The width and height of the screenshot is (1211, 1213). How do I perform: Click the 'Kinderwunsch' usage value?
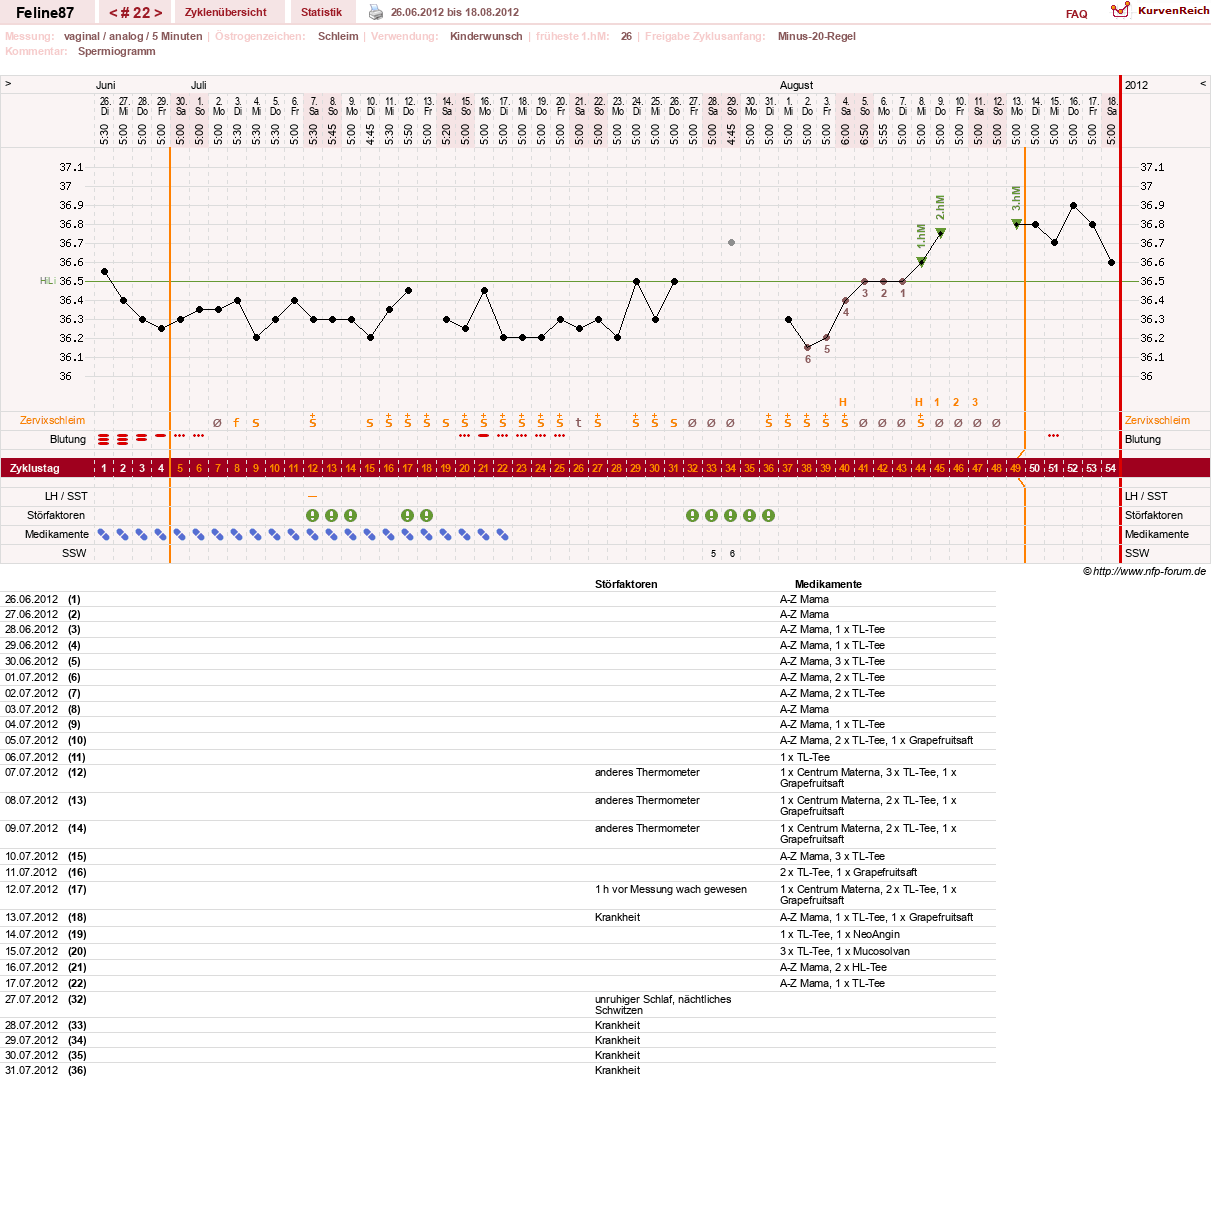coord(486,36)
